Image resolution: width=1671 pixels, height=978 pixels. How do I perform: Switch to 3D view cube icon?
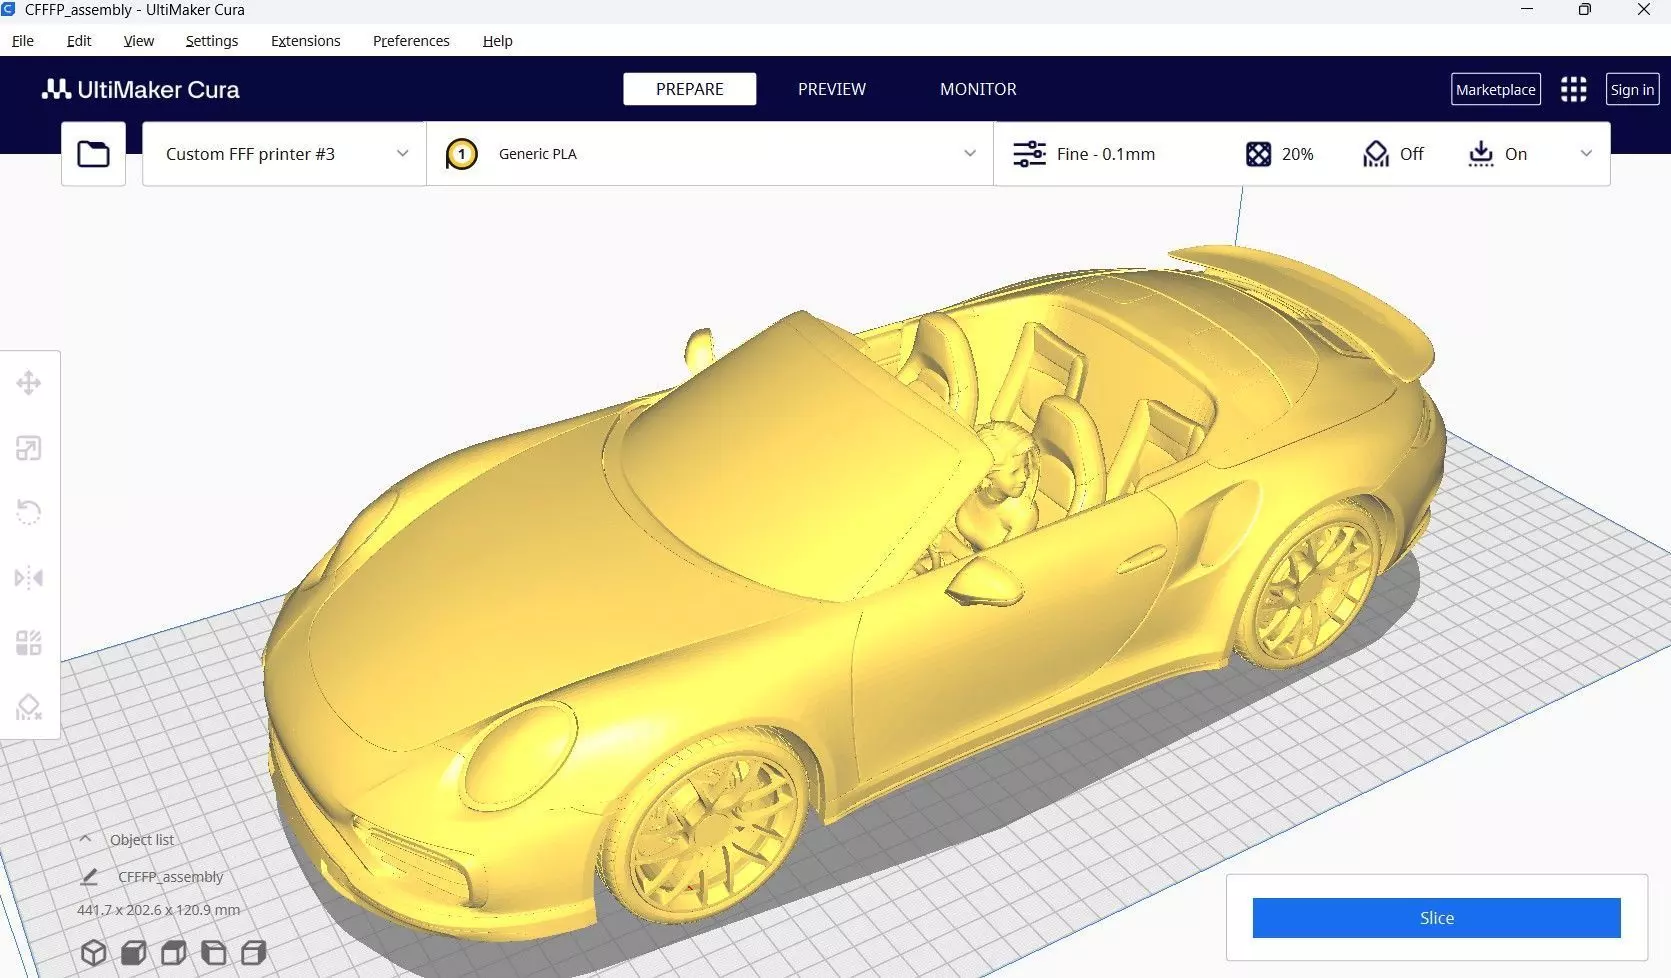(93, 952)
